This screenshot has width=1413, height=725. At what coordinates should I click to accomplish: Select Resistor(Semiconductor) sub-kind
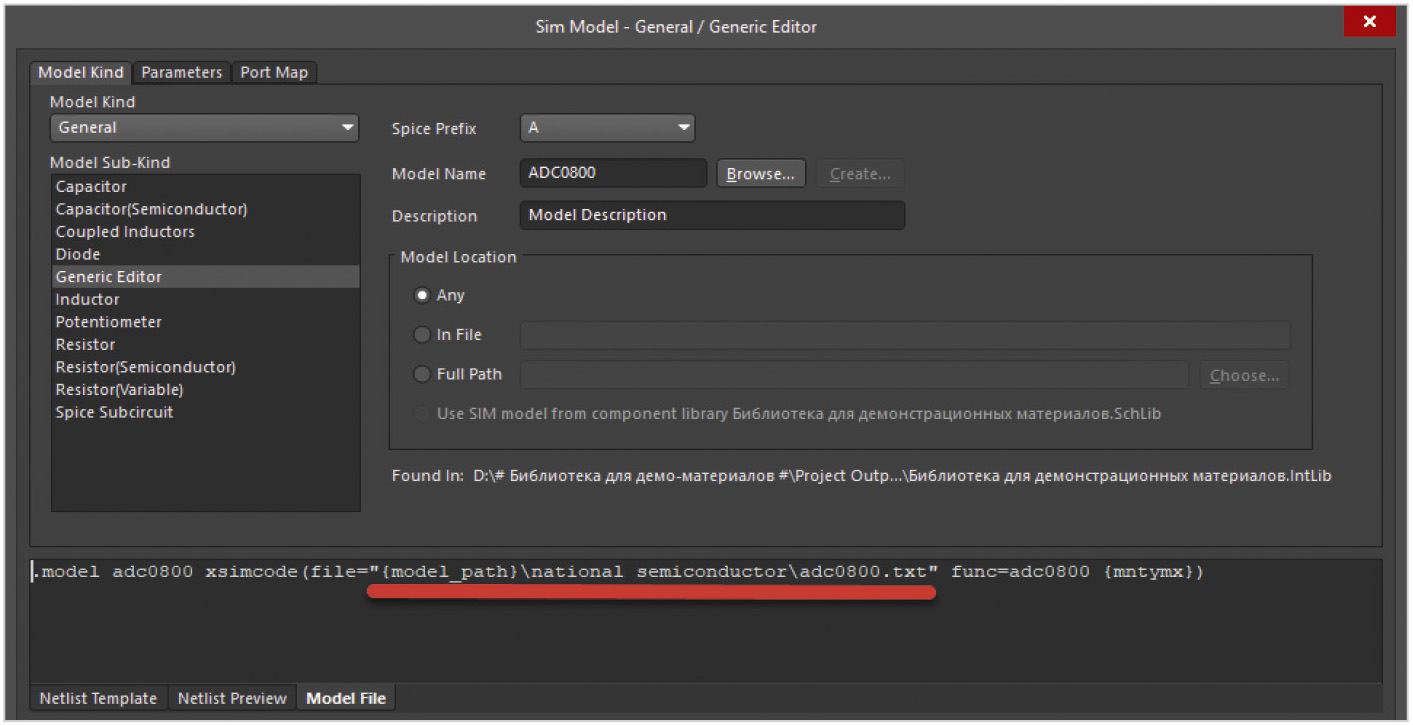[x=205, y=367]
